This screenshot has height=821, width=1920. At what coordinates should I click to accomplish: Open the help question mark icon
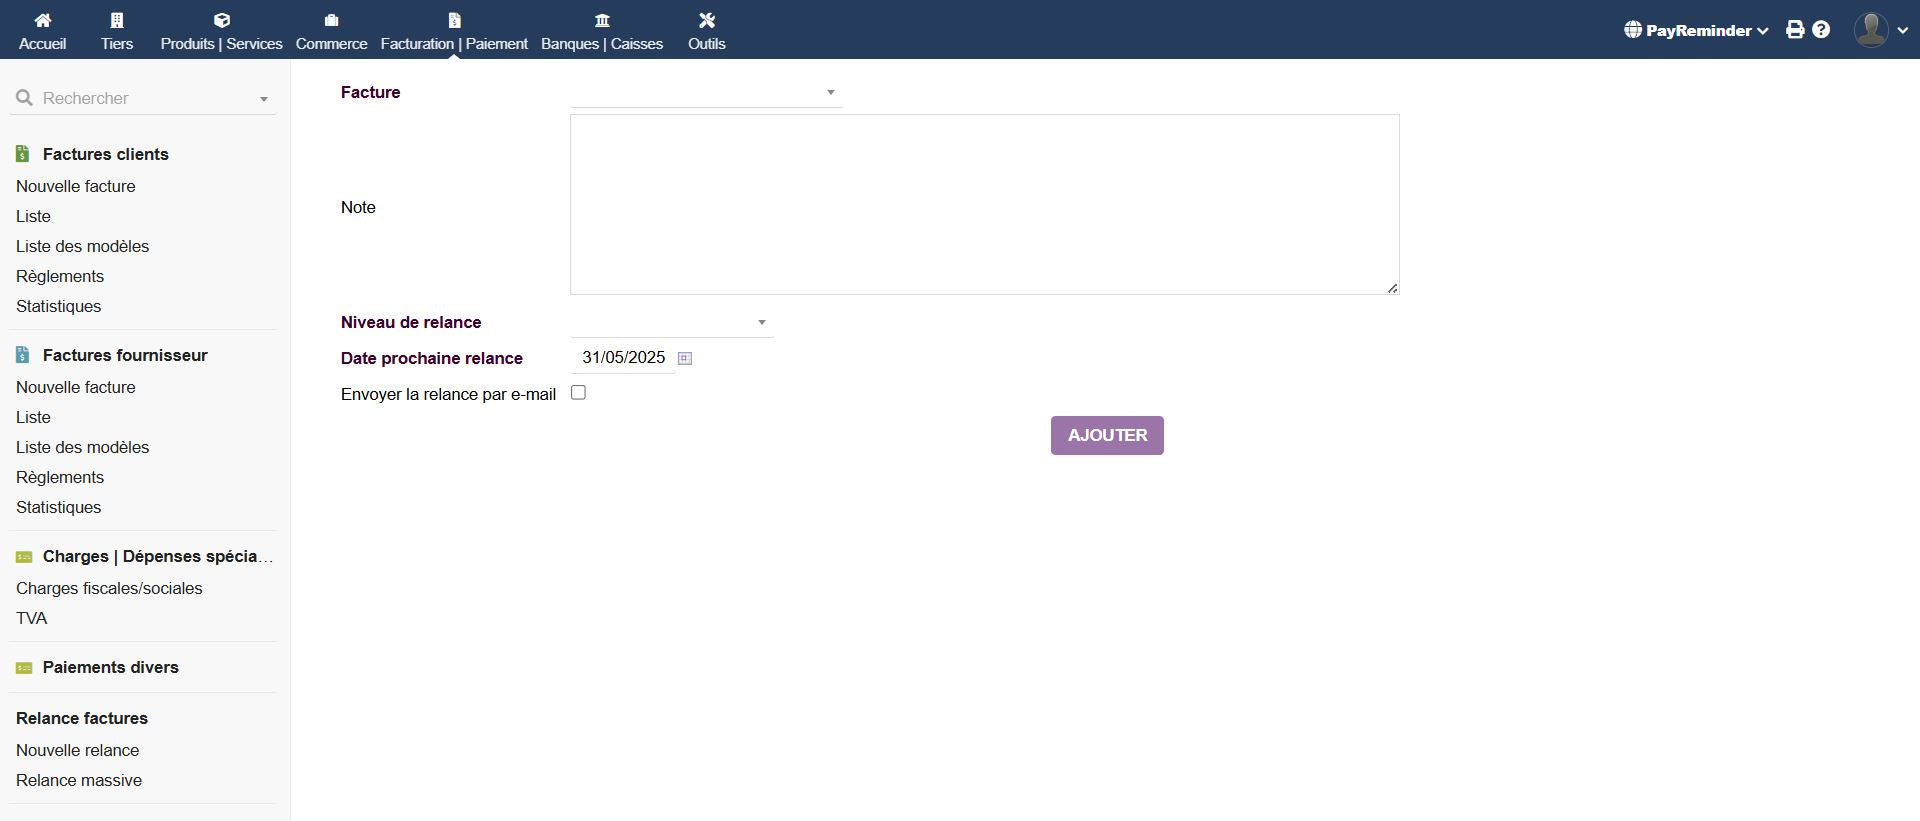click(1821, 30)
